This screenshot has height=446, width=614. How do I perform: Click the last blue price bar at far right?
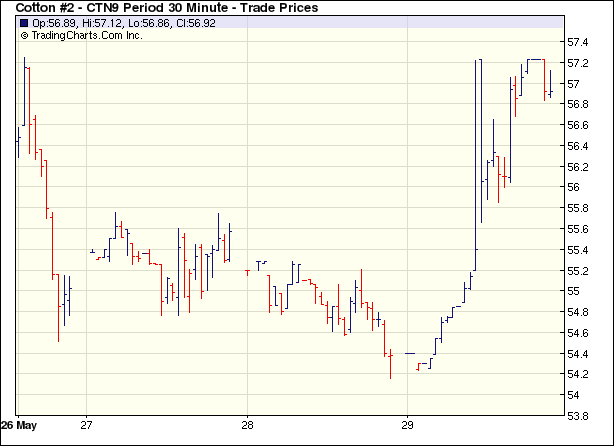[550, 85]
